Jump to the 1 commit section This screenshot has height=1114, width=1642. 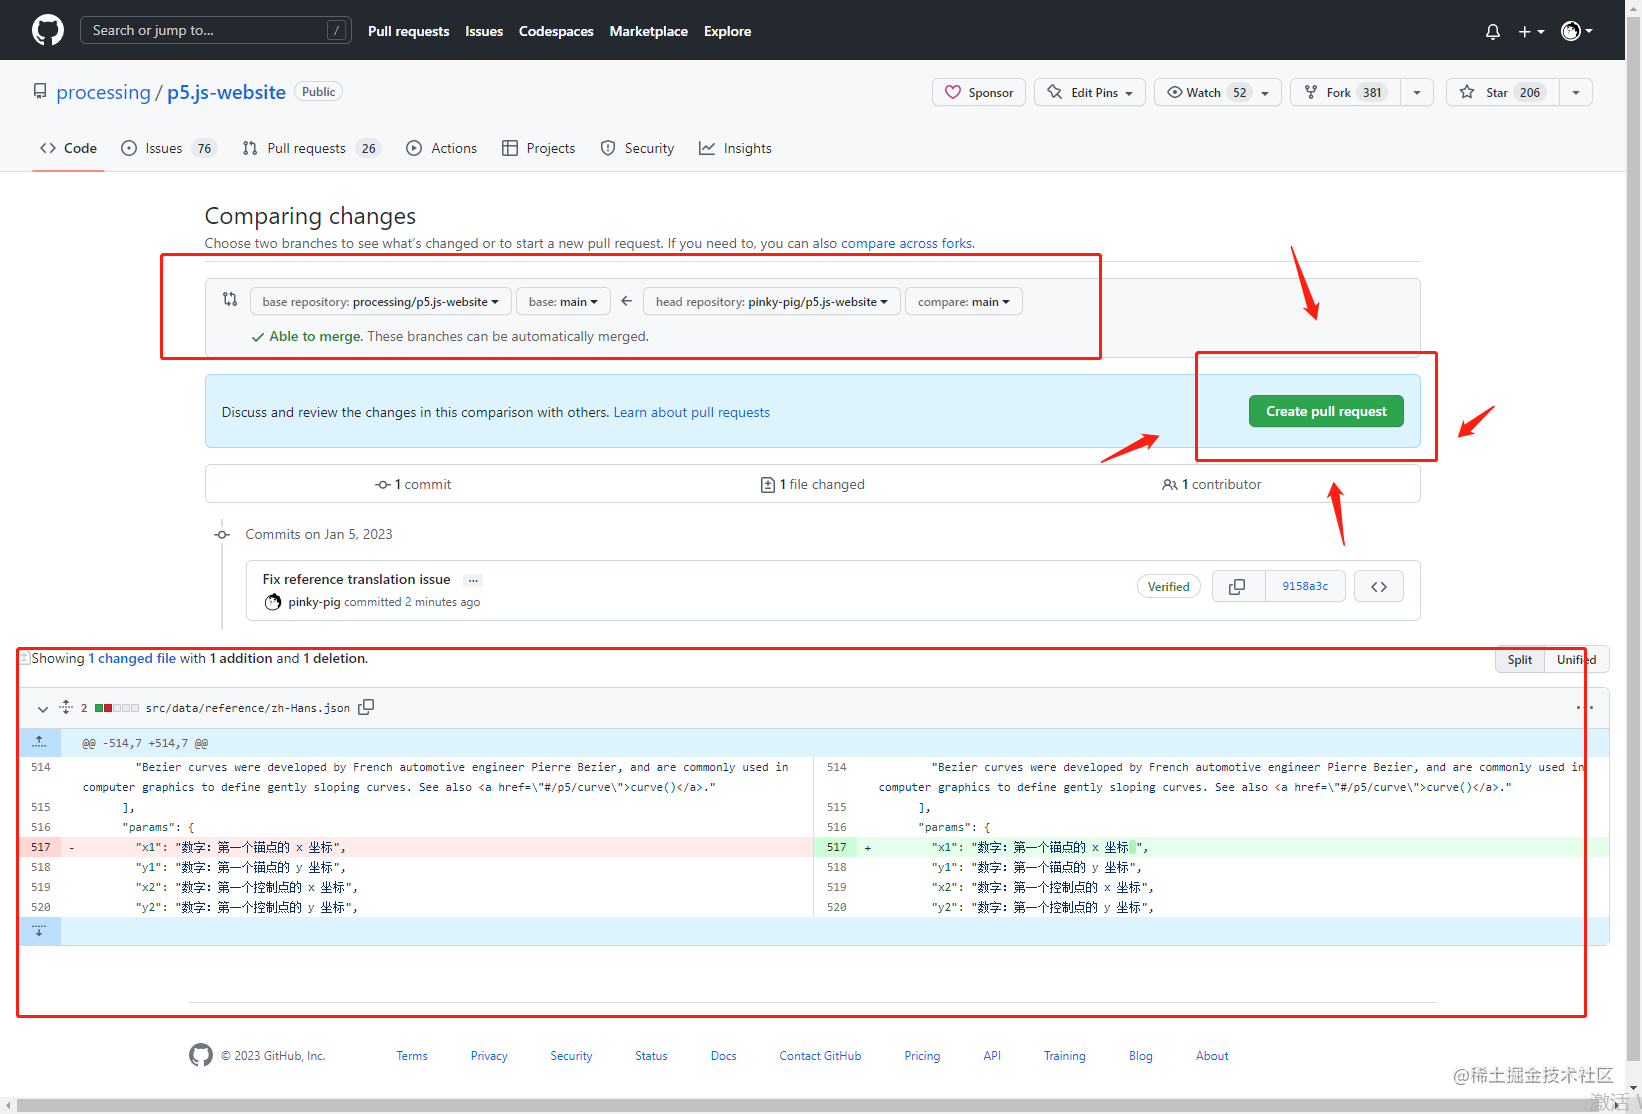point(413,484)
